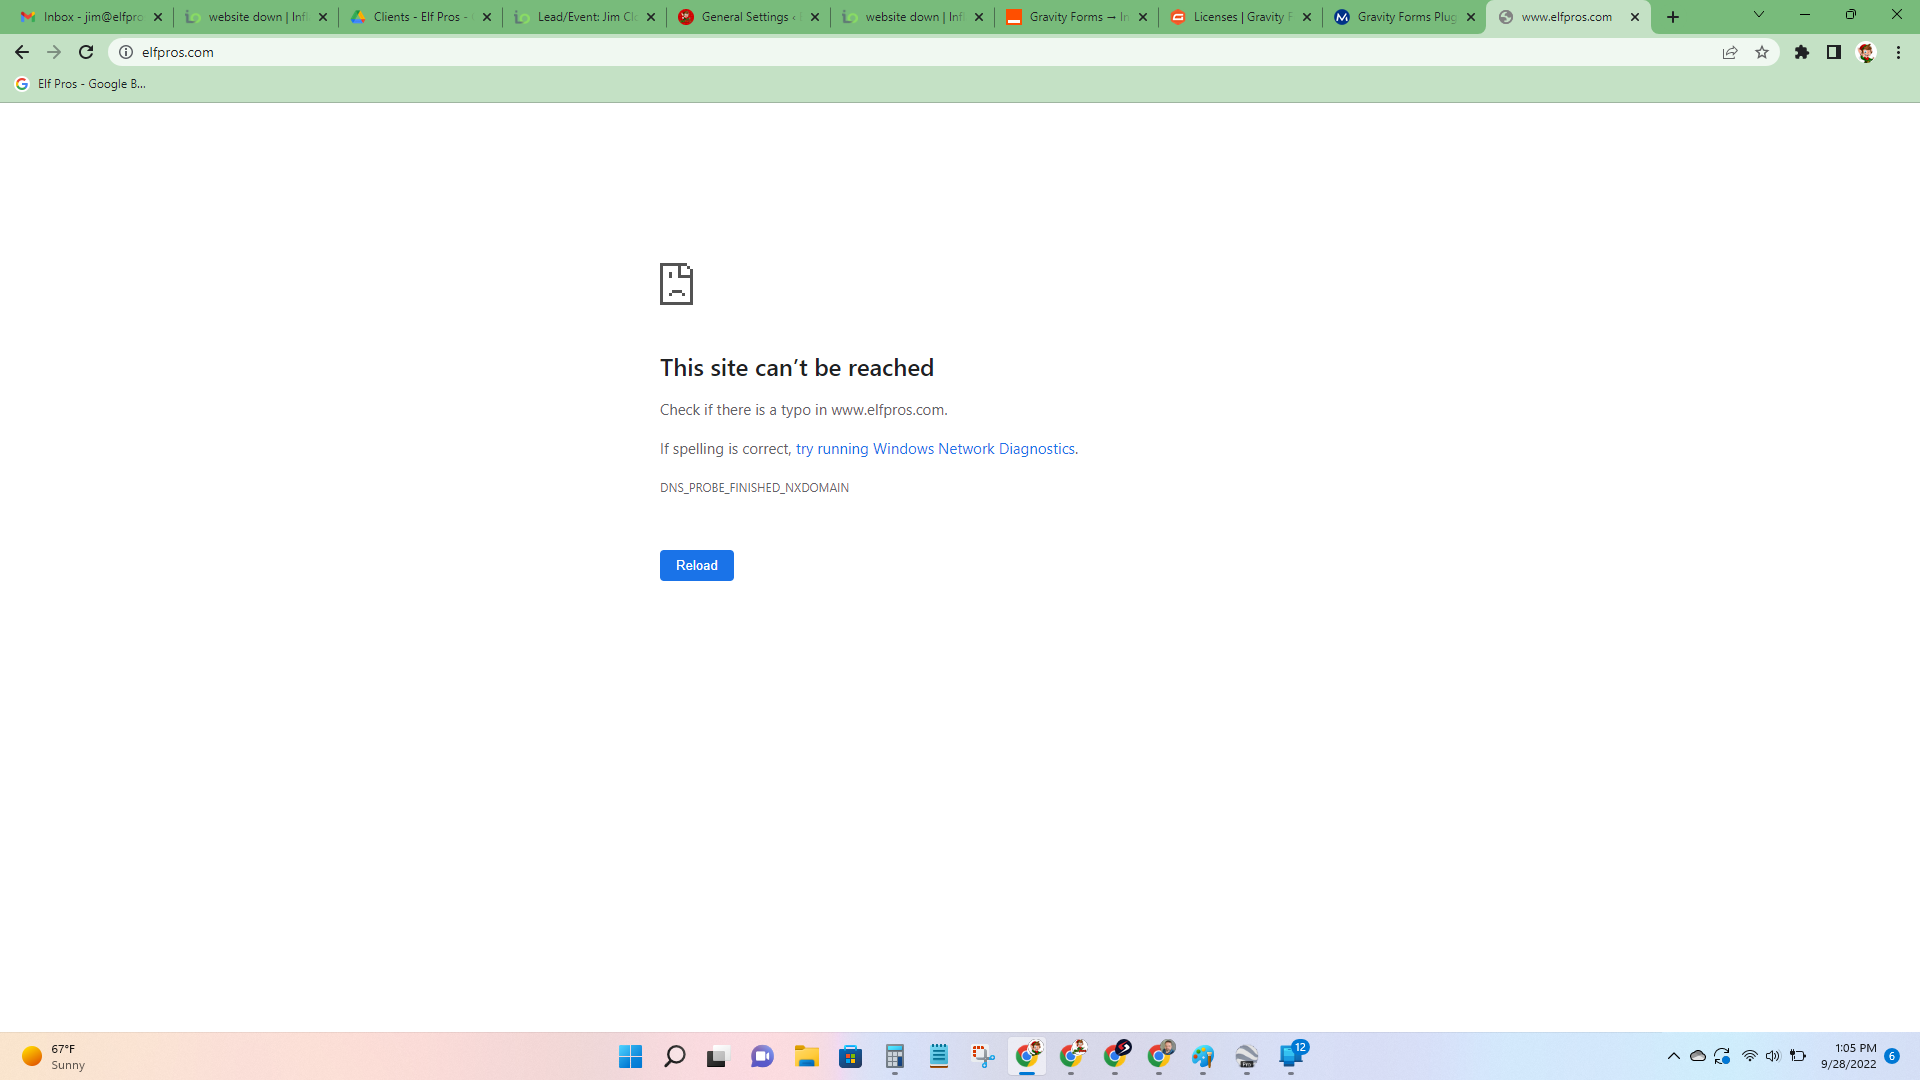This screenshot has width=1920, height=1080.
Task: Open the Extensions puzzle icon
Action: click(1802, 52)
